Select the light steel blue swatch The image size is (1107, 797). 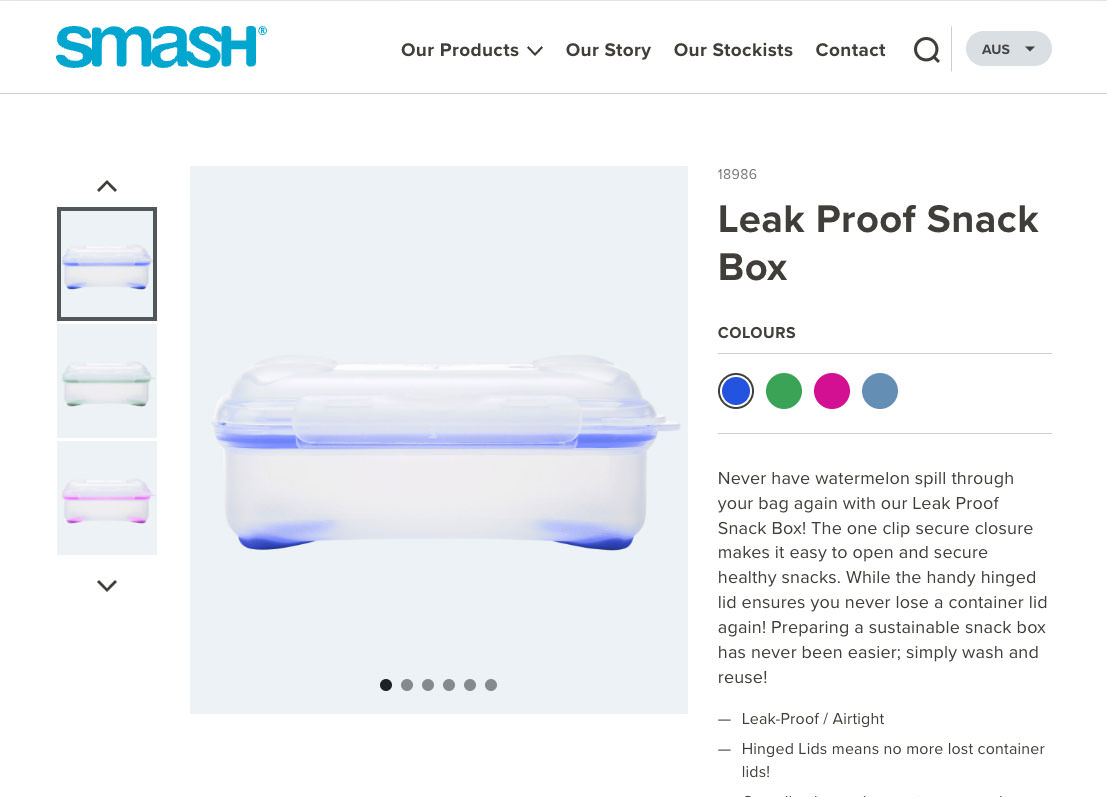[880, 391]
